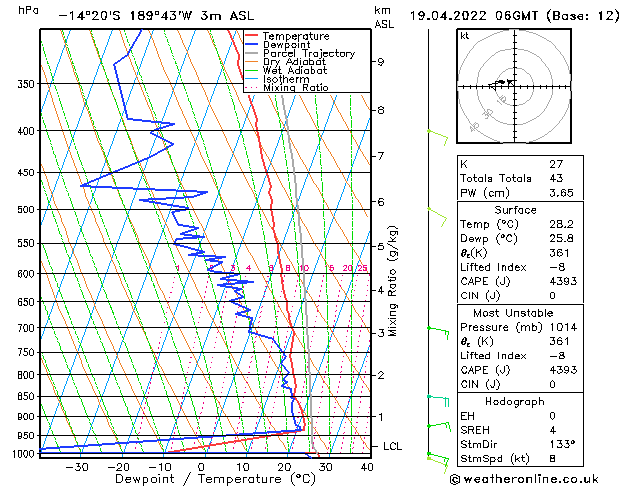Click the red Temperature line sample in legend

(x=252, y=36)
